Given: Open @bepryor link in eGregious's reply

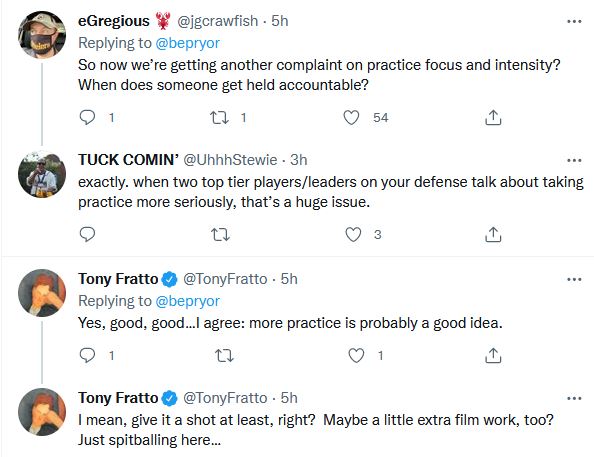Looking at the screenshot, I should click(188, 43).
